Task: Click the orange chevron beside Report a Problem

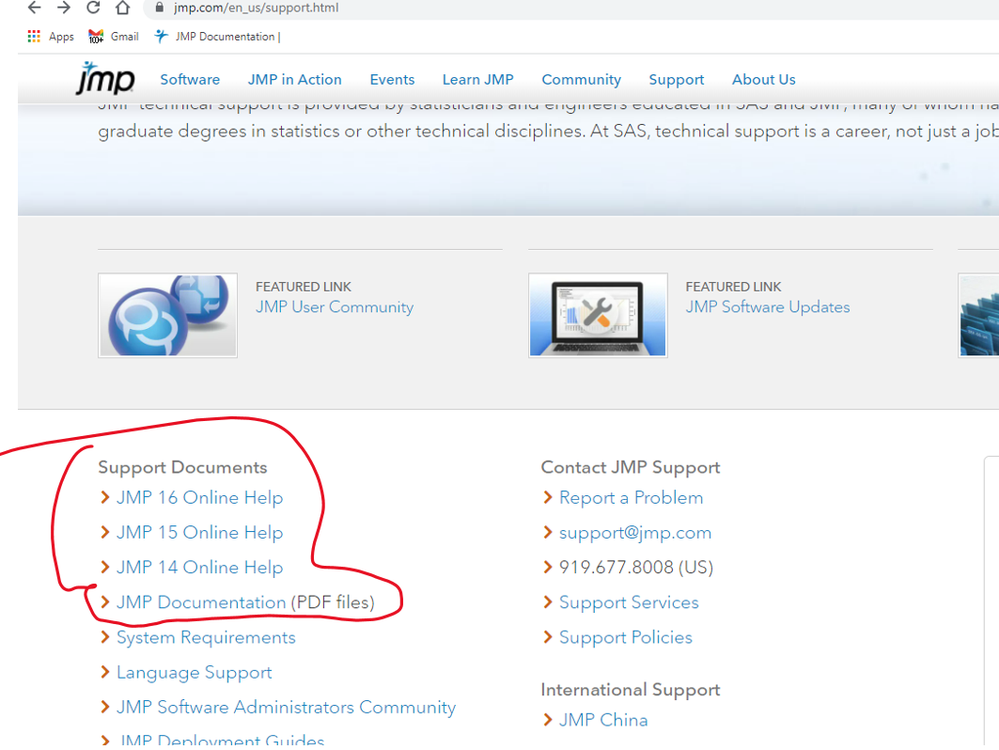Action: coord(547,497)
